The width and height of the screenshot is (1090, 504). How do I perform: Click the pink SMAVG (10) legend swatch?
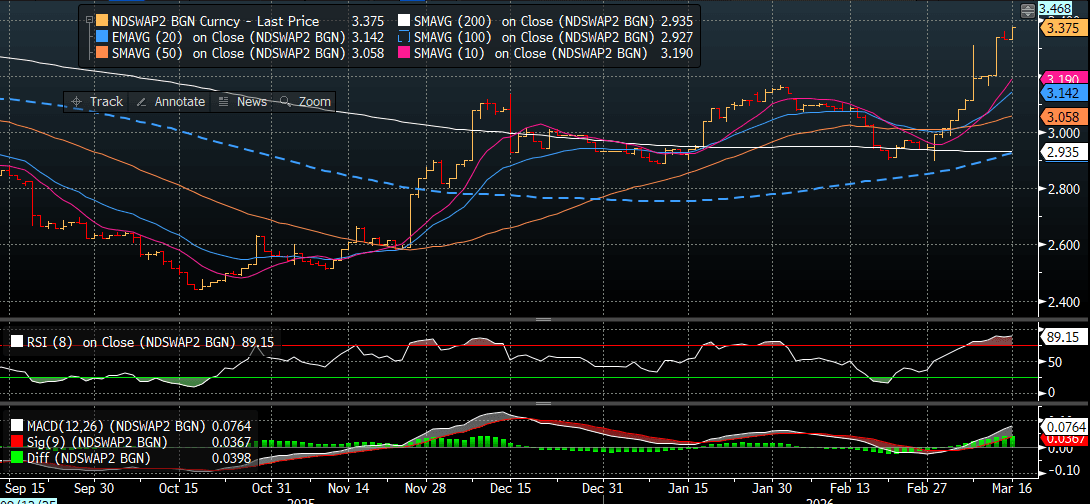[404, 53]
